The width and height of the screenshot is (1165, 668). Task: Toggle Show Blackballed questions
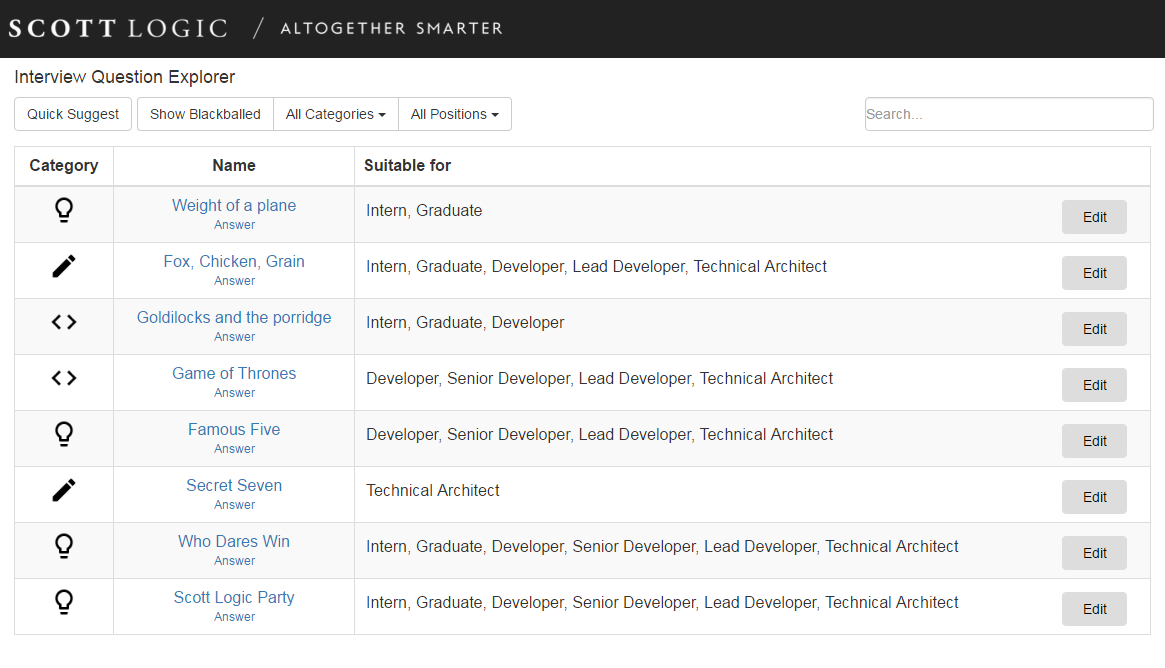click(x=205, y=114)
